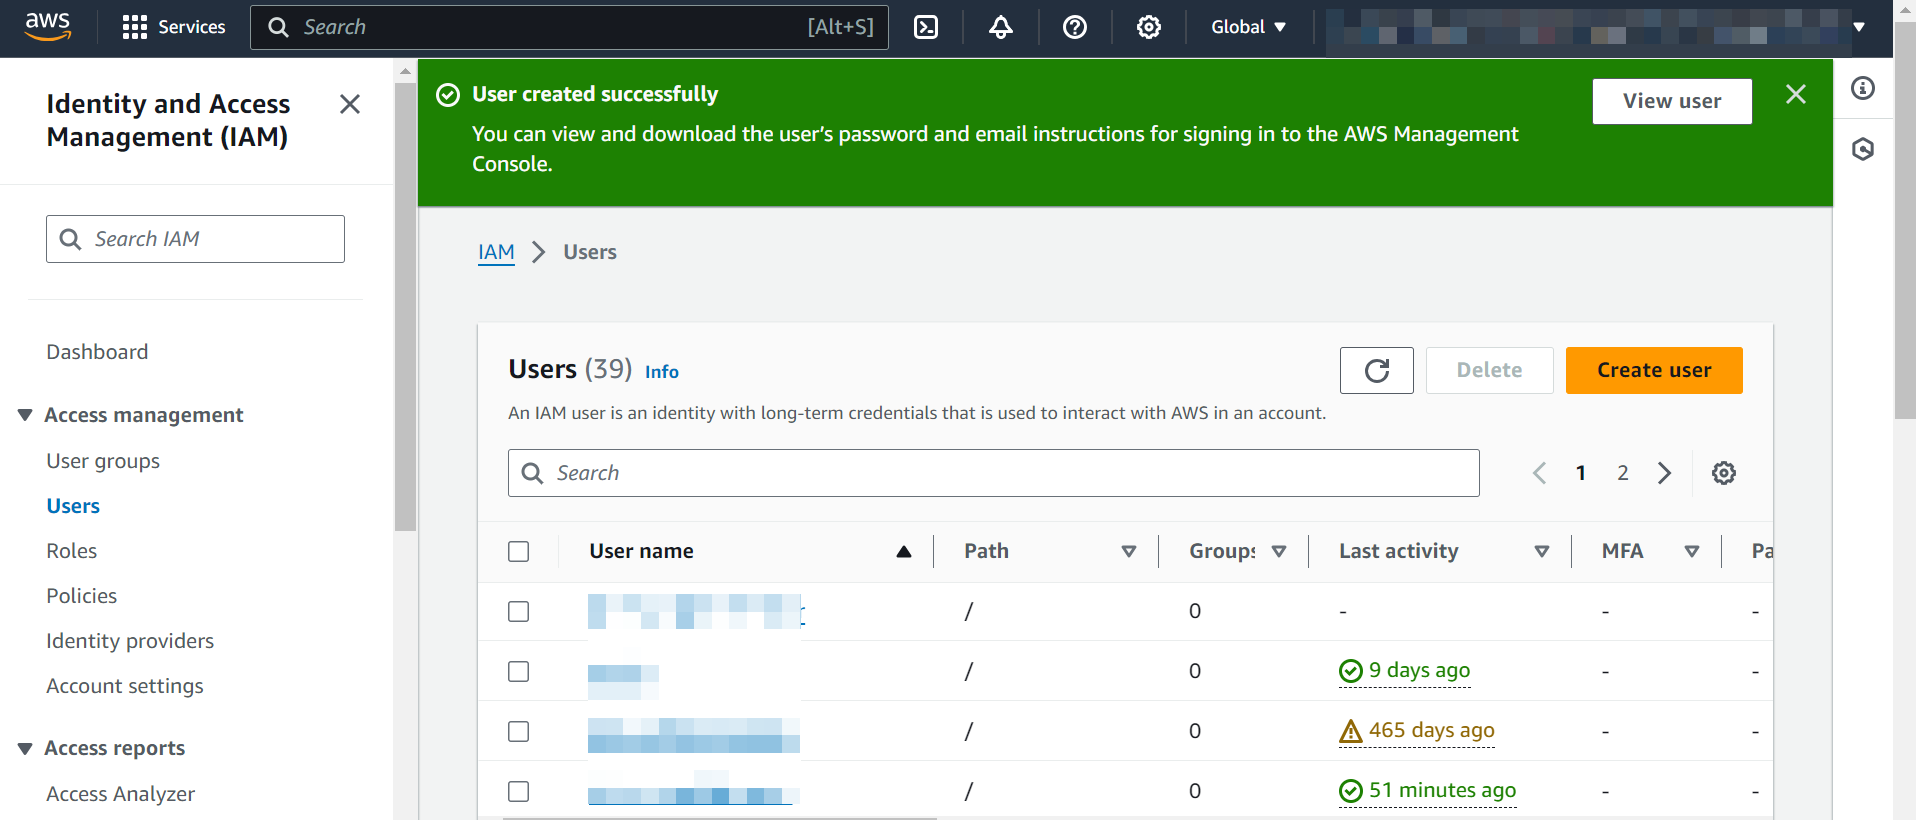
Task: Open Policies in the sidebar
Action: click(x=81, y=596)
